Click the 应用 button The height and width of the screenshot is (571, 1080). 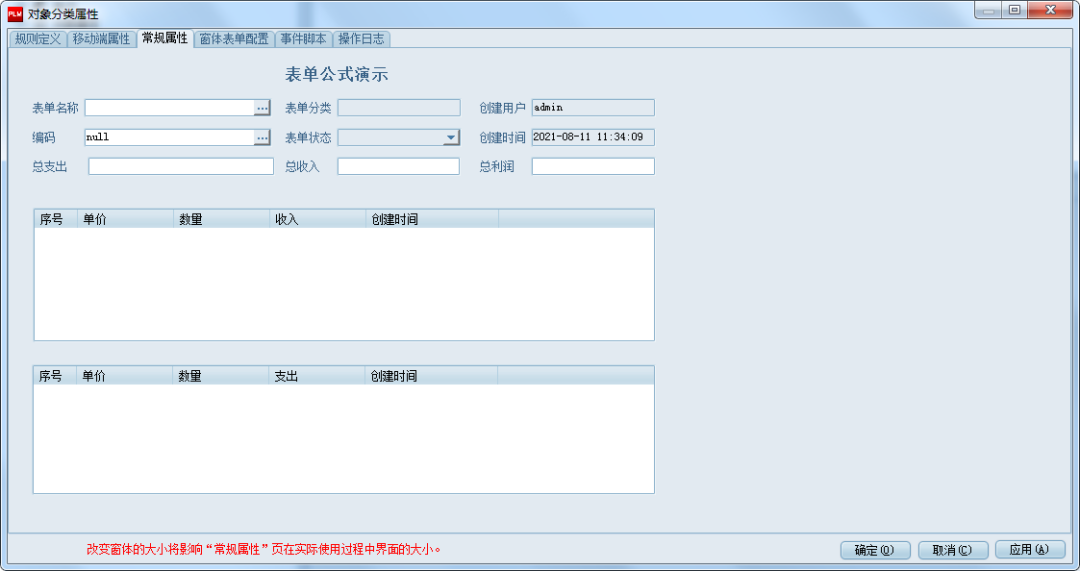[x=1029, y=550]
